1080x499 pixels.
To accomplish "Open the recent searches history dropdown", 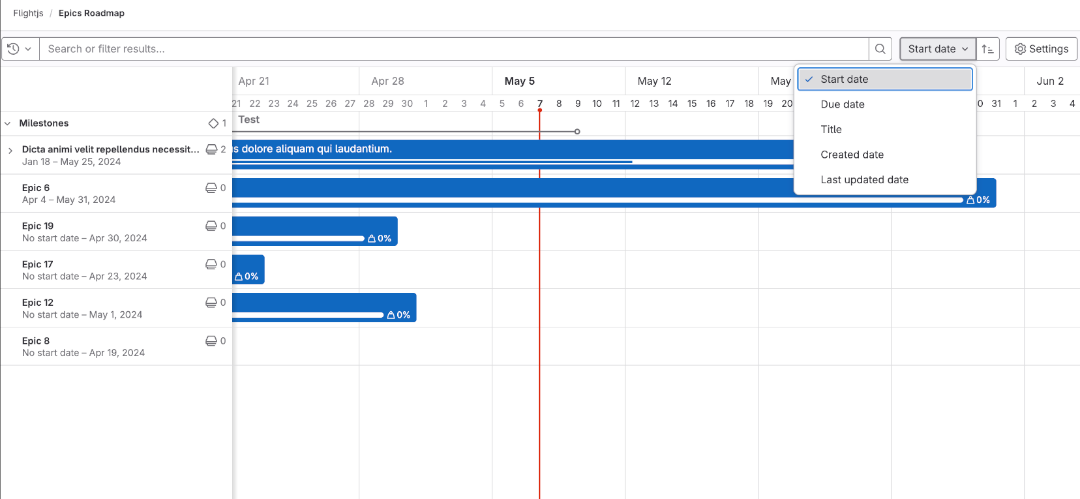I will point(20,49).
